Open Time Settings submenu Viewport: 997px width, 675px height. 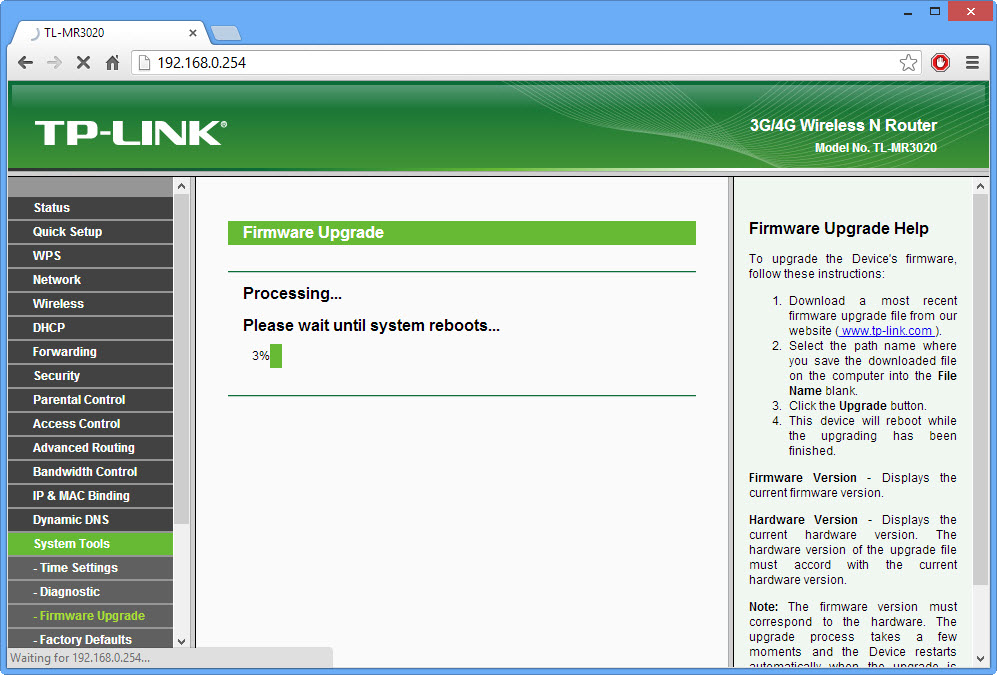point(90,568)
